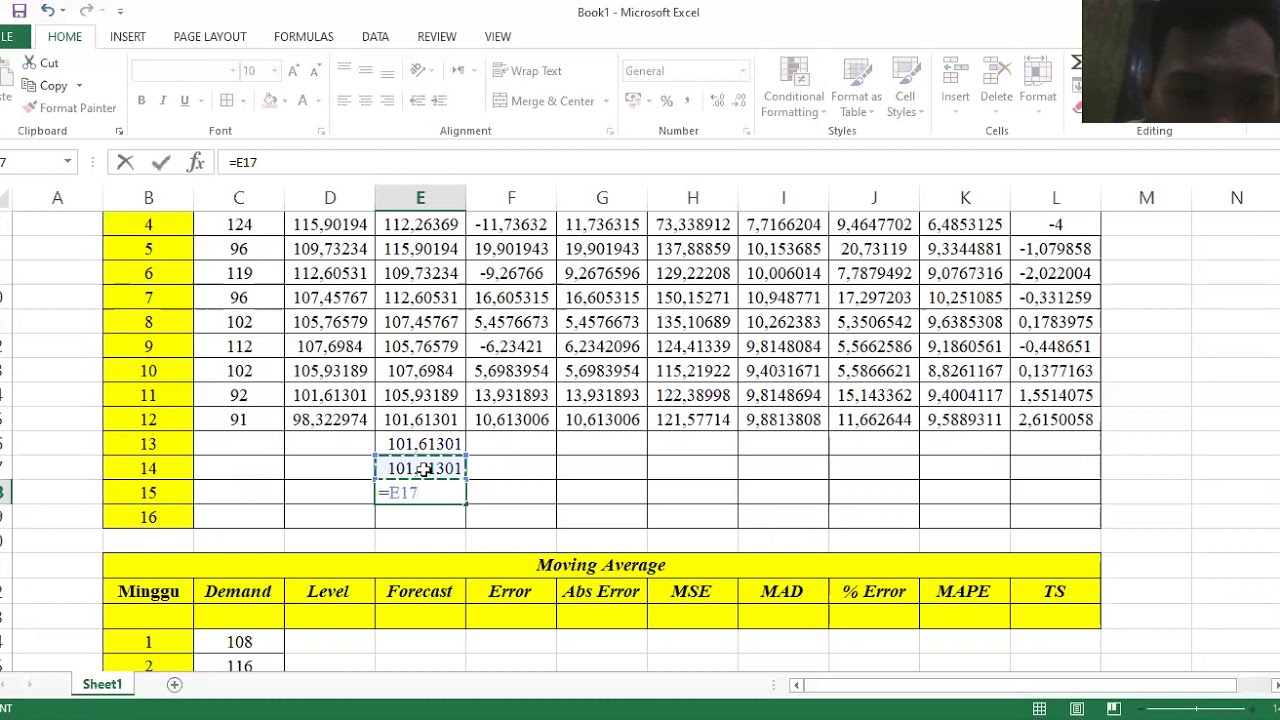This screenshot has height=720, width=1280.
Task: Click the Fill Color bucket icon
Action: coord(269,101)
